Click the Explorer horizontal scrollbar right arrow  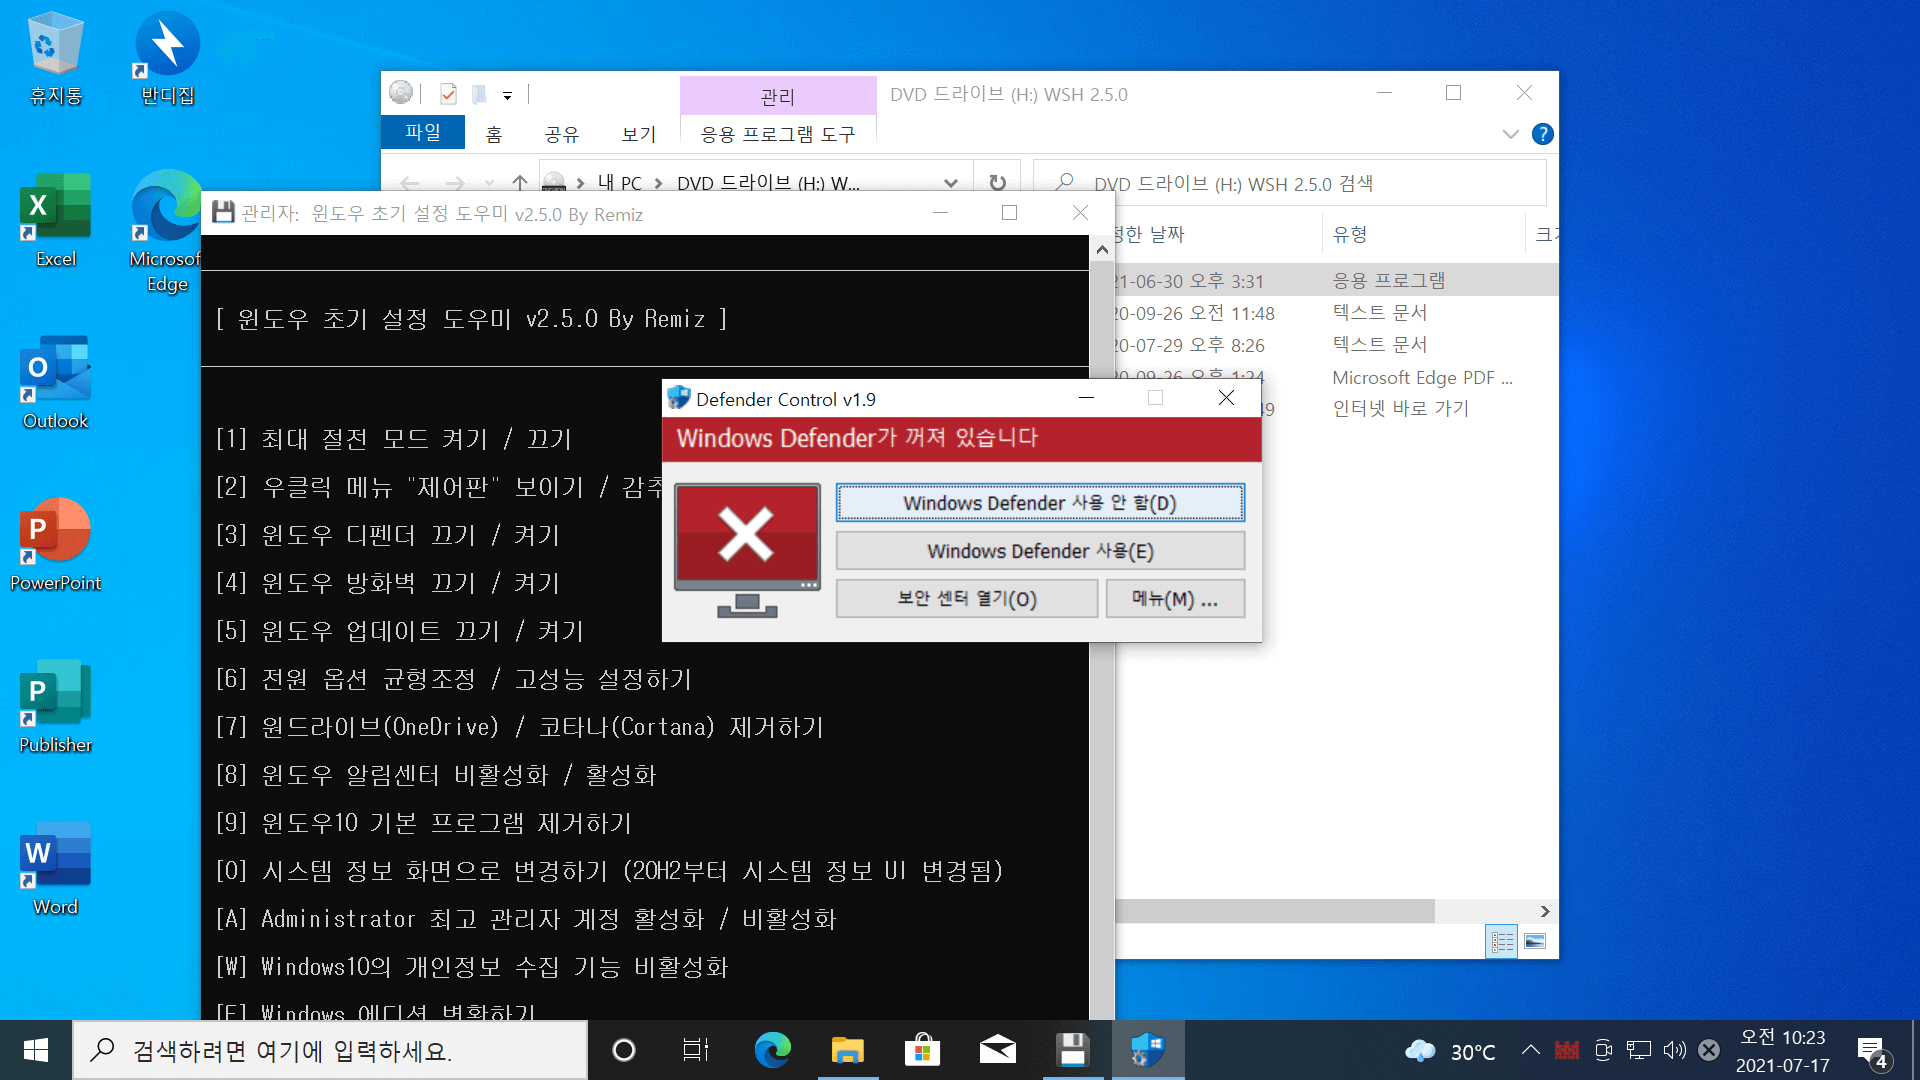[1545, 911]
